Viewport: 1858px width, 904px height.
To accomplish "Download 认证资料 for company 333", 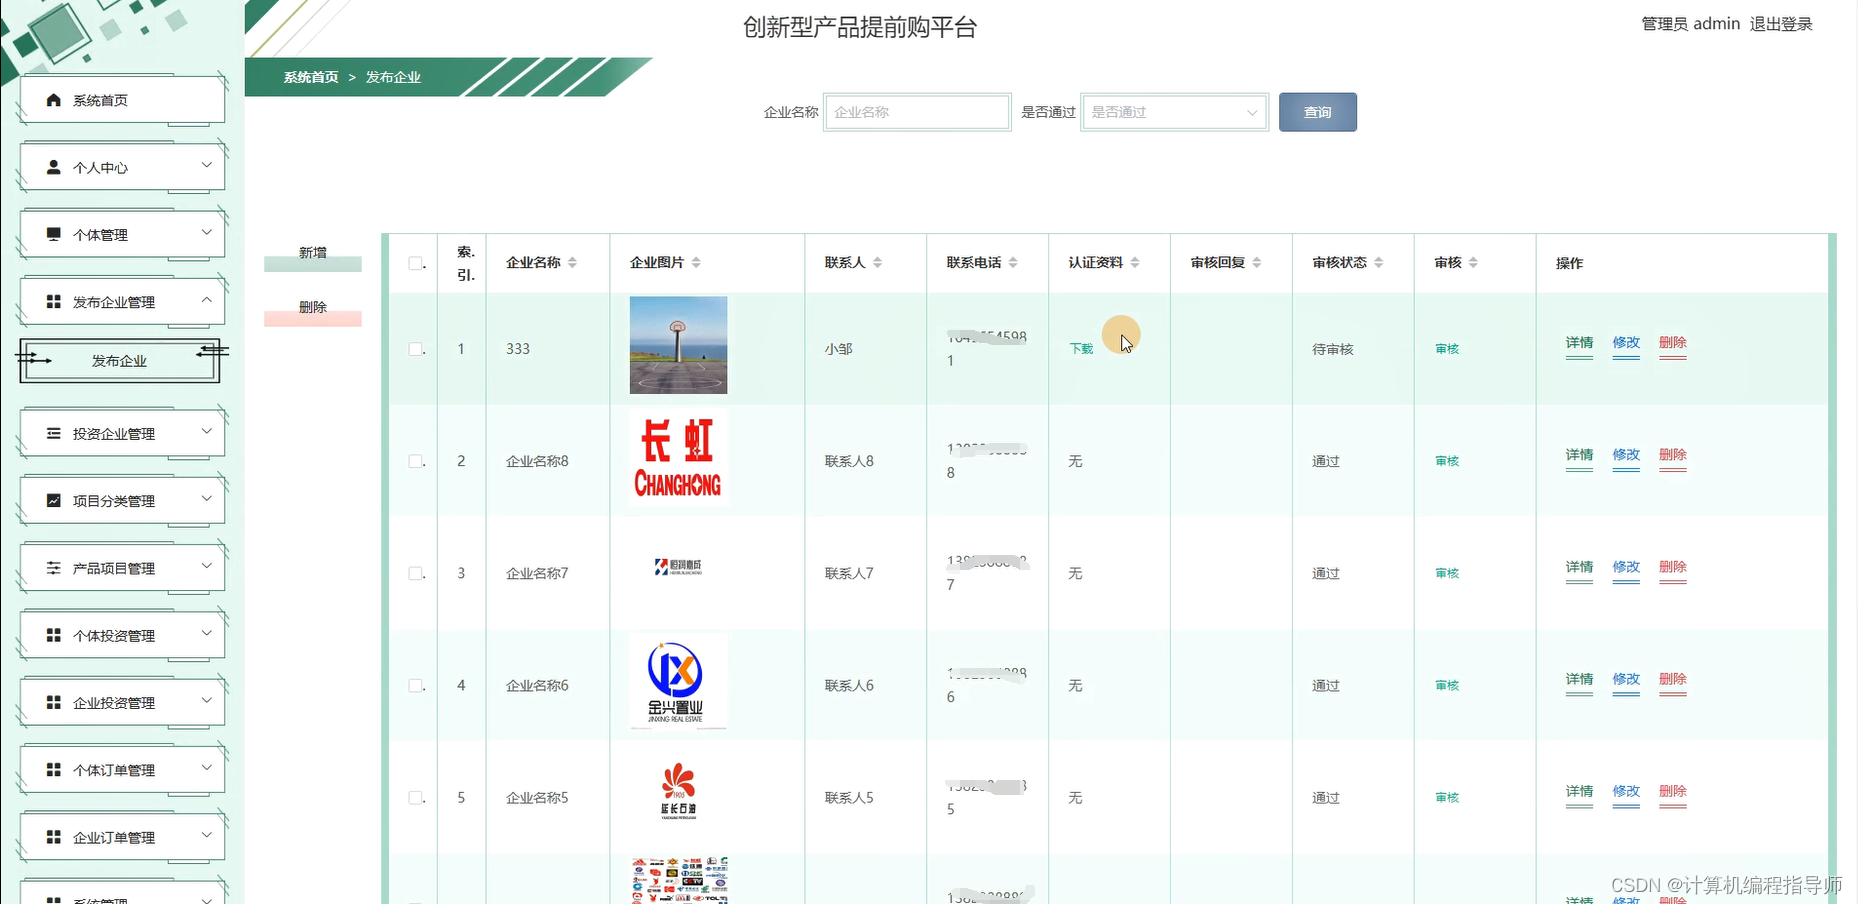I will pos(1081,349).
